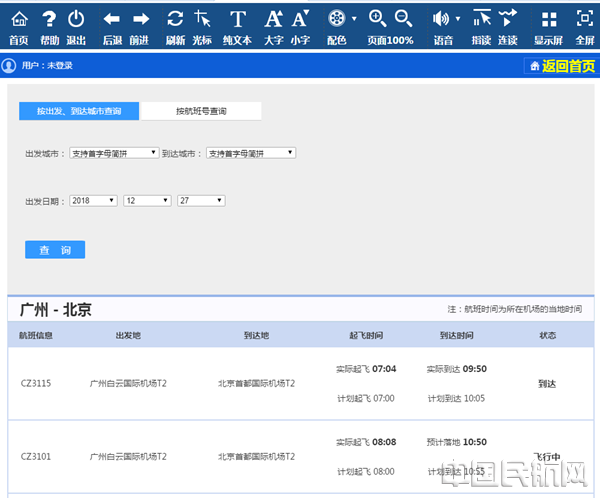
Task: Open the 2018 year dropdown
Action: [93, 201]
